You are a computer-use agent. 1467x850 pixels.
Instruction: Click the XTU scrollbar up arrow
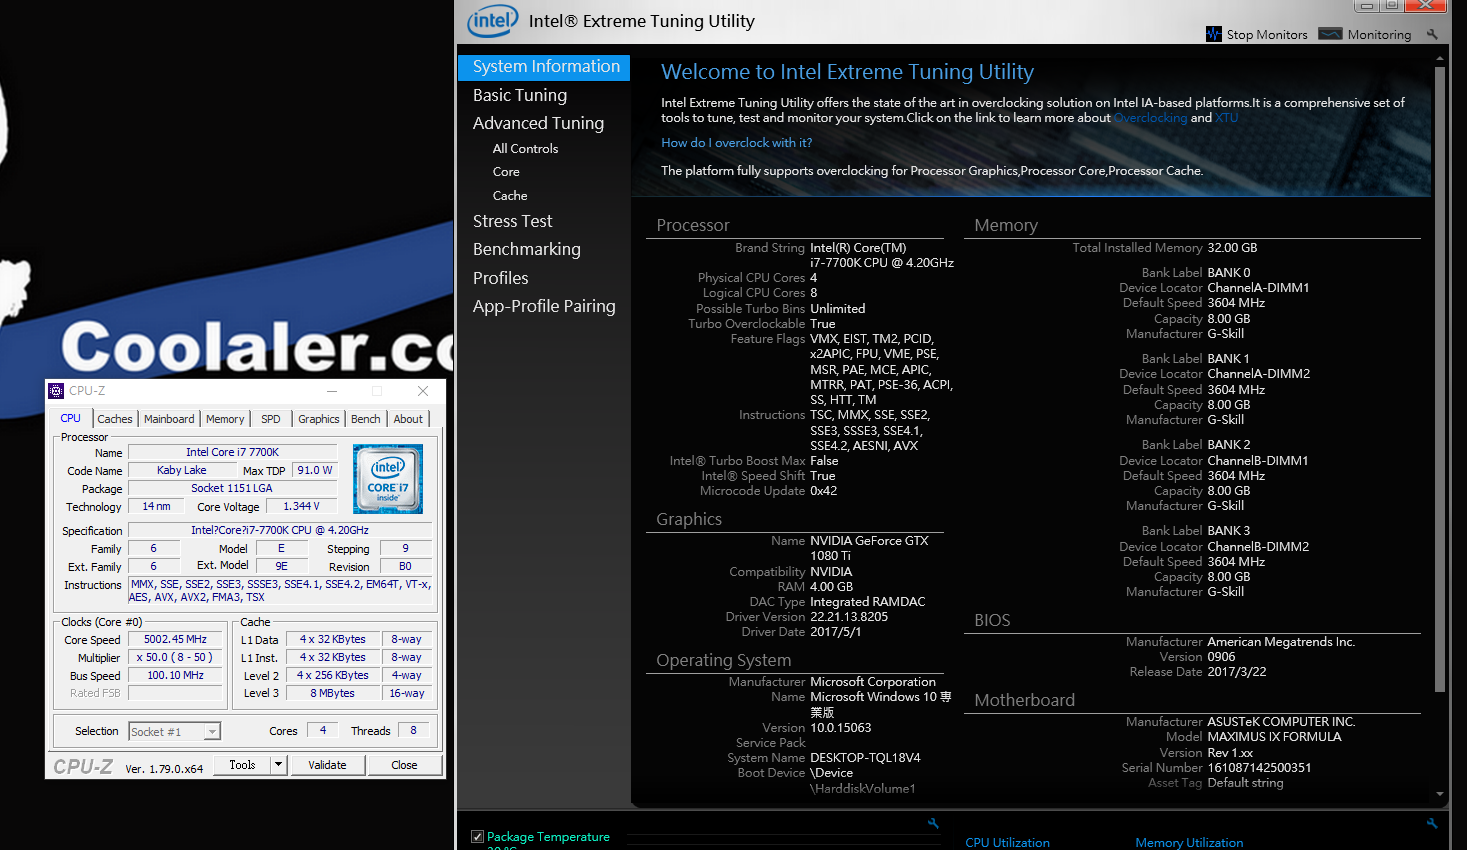[1440, 60]
